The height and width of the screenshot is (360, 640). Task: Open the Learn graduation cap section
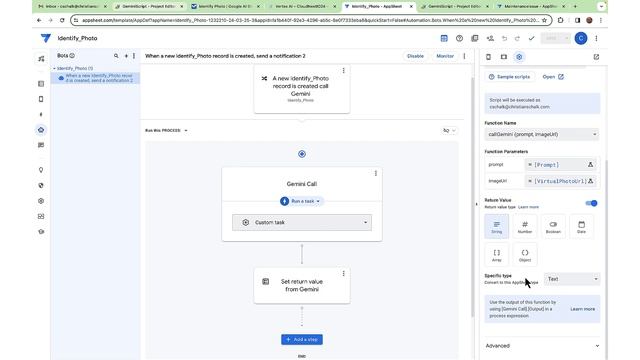pyautogui.click(x=41, y=231)
